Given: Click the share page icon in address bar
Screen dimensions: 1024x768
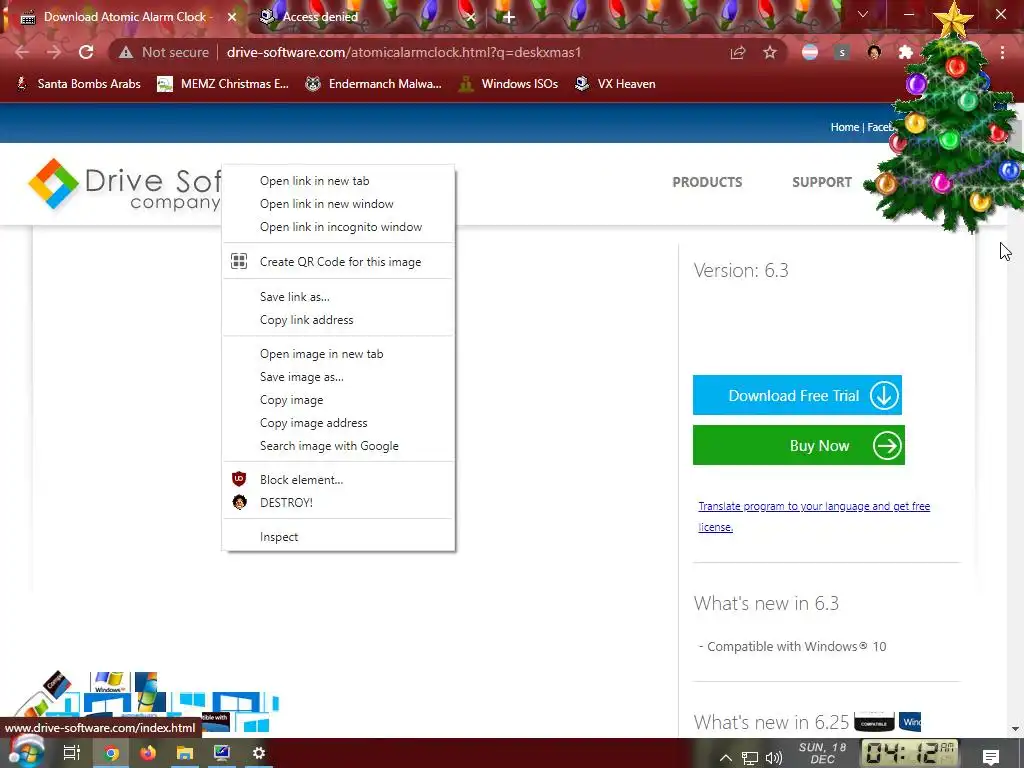Looking at the screenshot, I should coord(738,52).
